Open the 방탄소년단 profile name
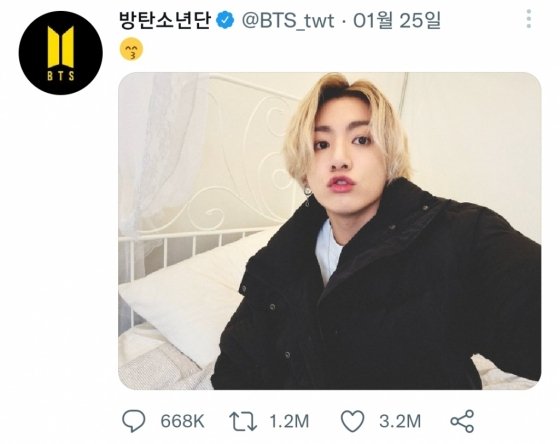 coord(165,20)
